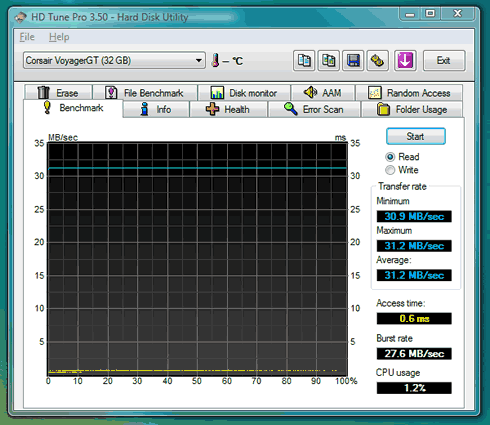
Task: Switch to the Health tab
Action: pos(228,109)
